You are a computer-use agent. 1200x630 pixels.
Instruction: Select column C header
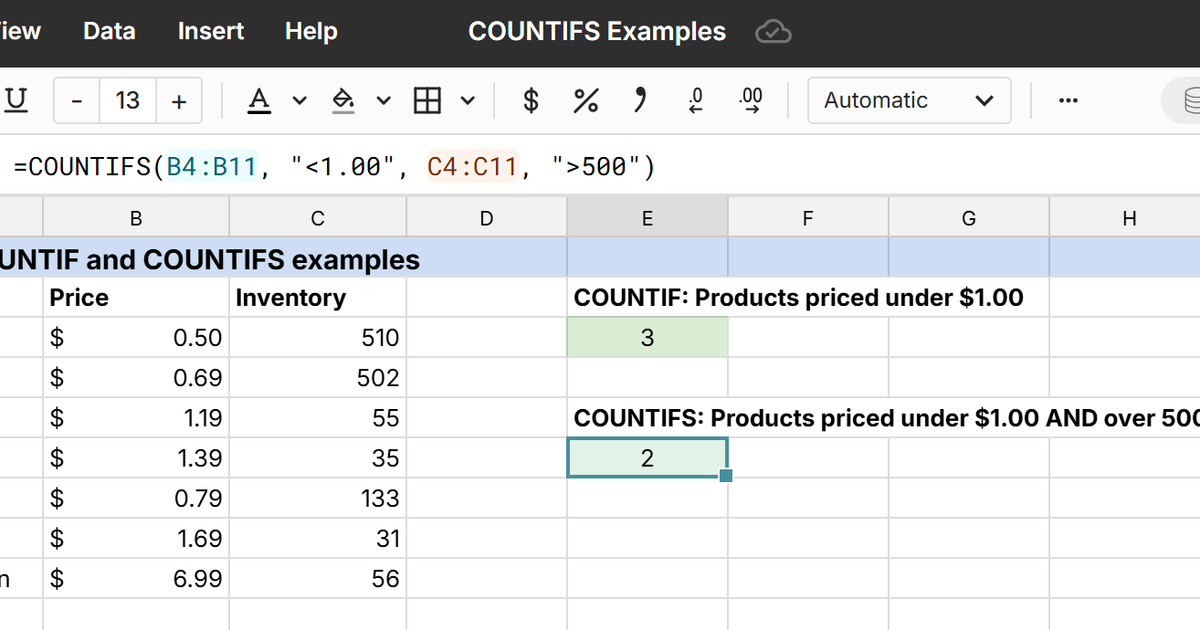click(317, 218)
